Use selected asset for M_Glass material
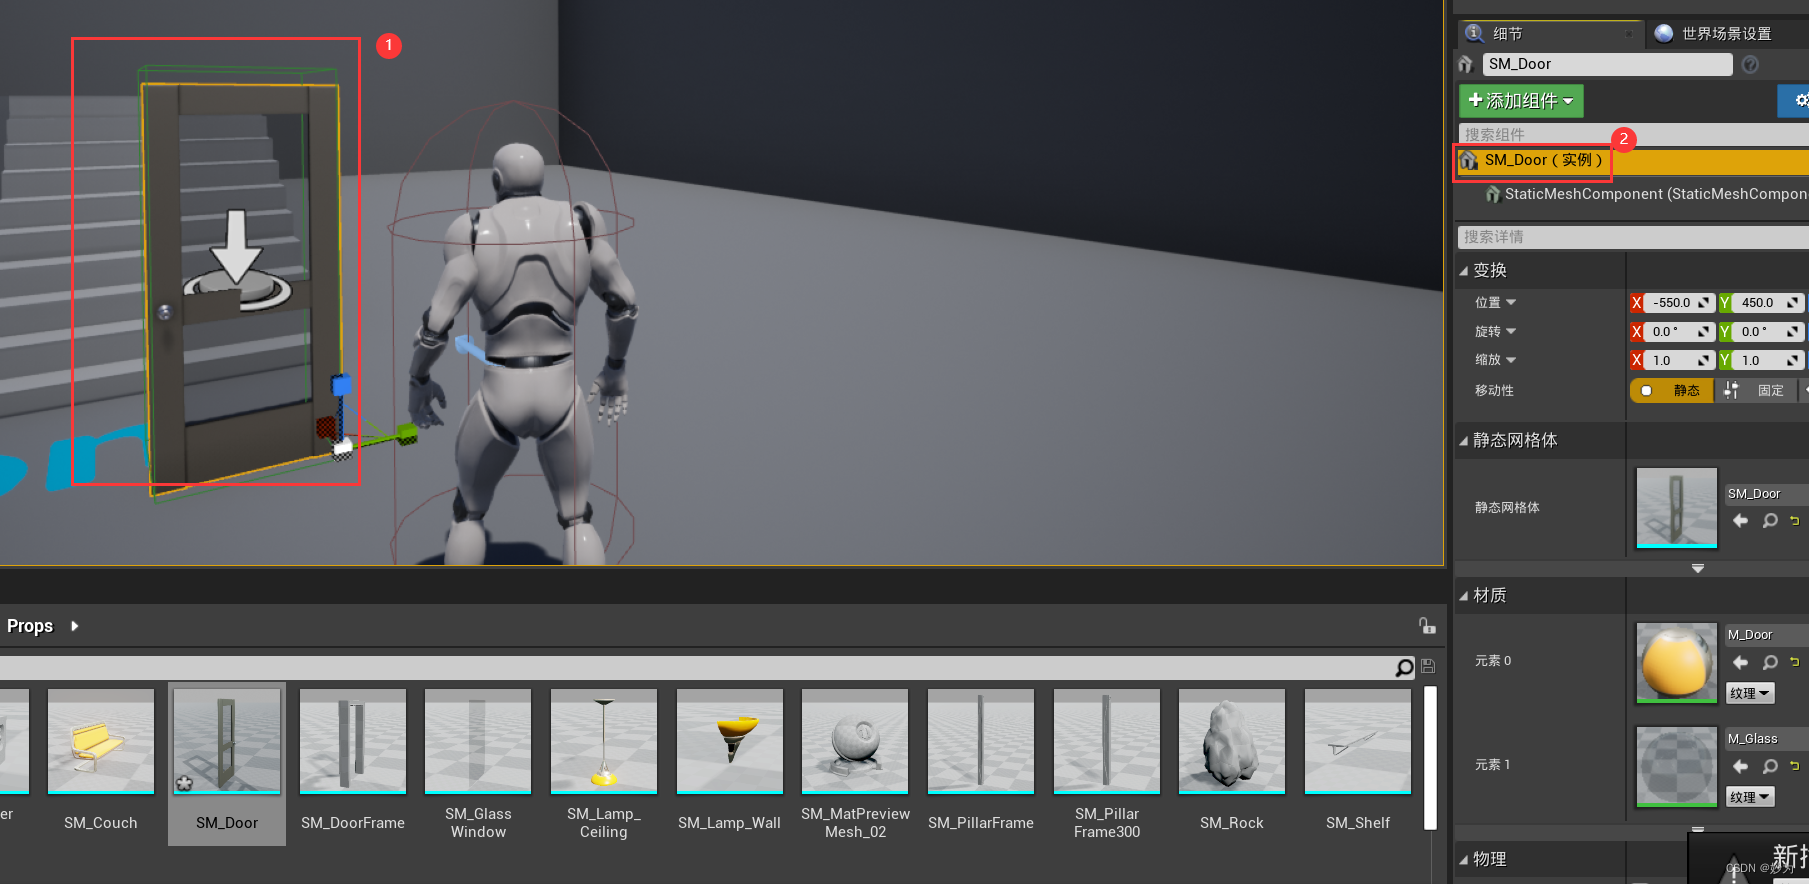Screen dimensions: 1809x884 (x=1741, y=766)
